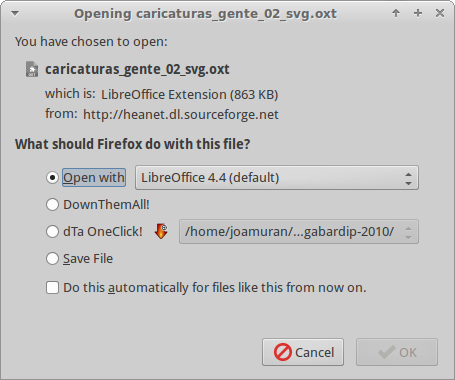This screenshot has width=455, height=380.
Task: Click the Open with label text
Action: (94, 178)
